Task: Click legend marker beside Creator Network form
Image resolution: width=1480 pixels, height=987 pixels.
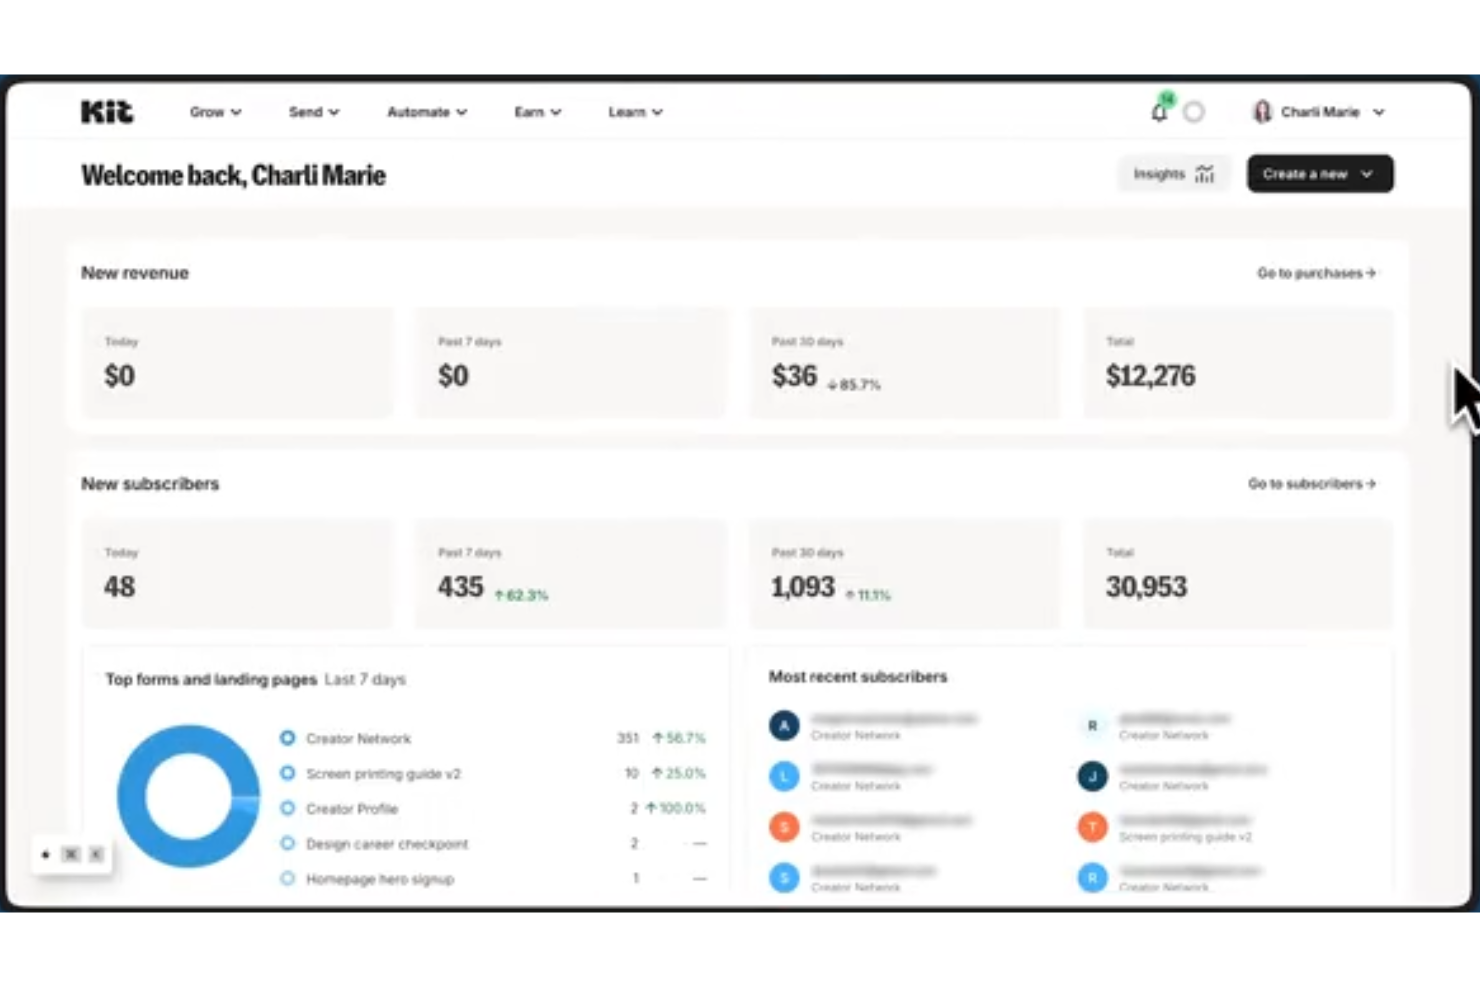Action: coord(287,738)
